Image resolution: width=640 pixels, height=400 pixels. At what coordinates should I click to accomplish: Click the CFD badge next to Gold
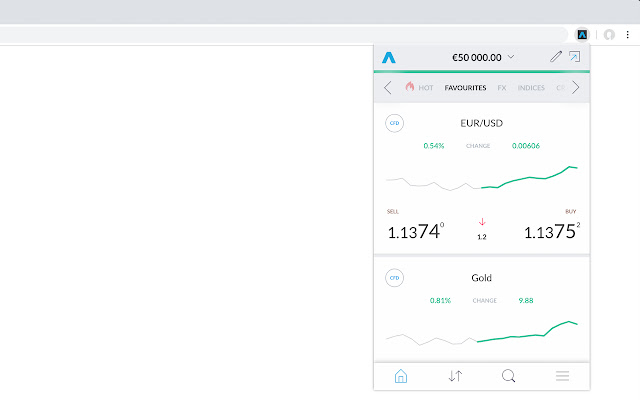pyautogui.click(x=394, y=278)
